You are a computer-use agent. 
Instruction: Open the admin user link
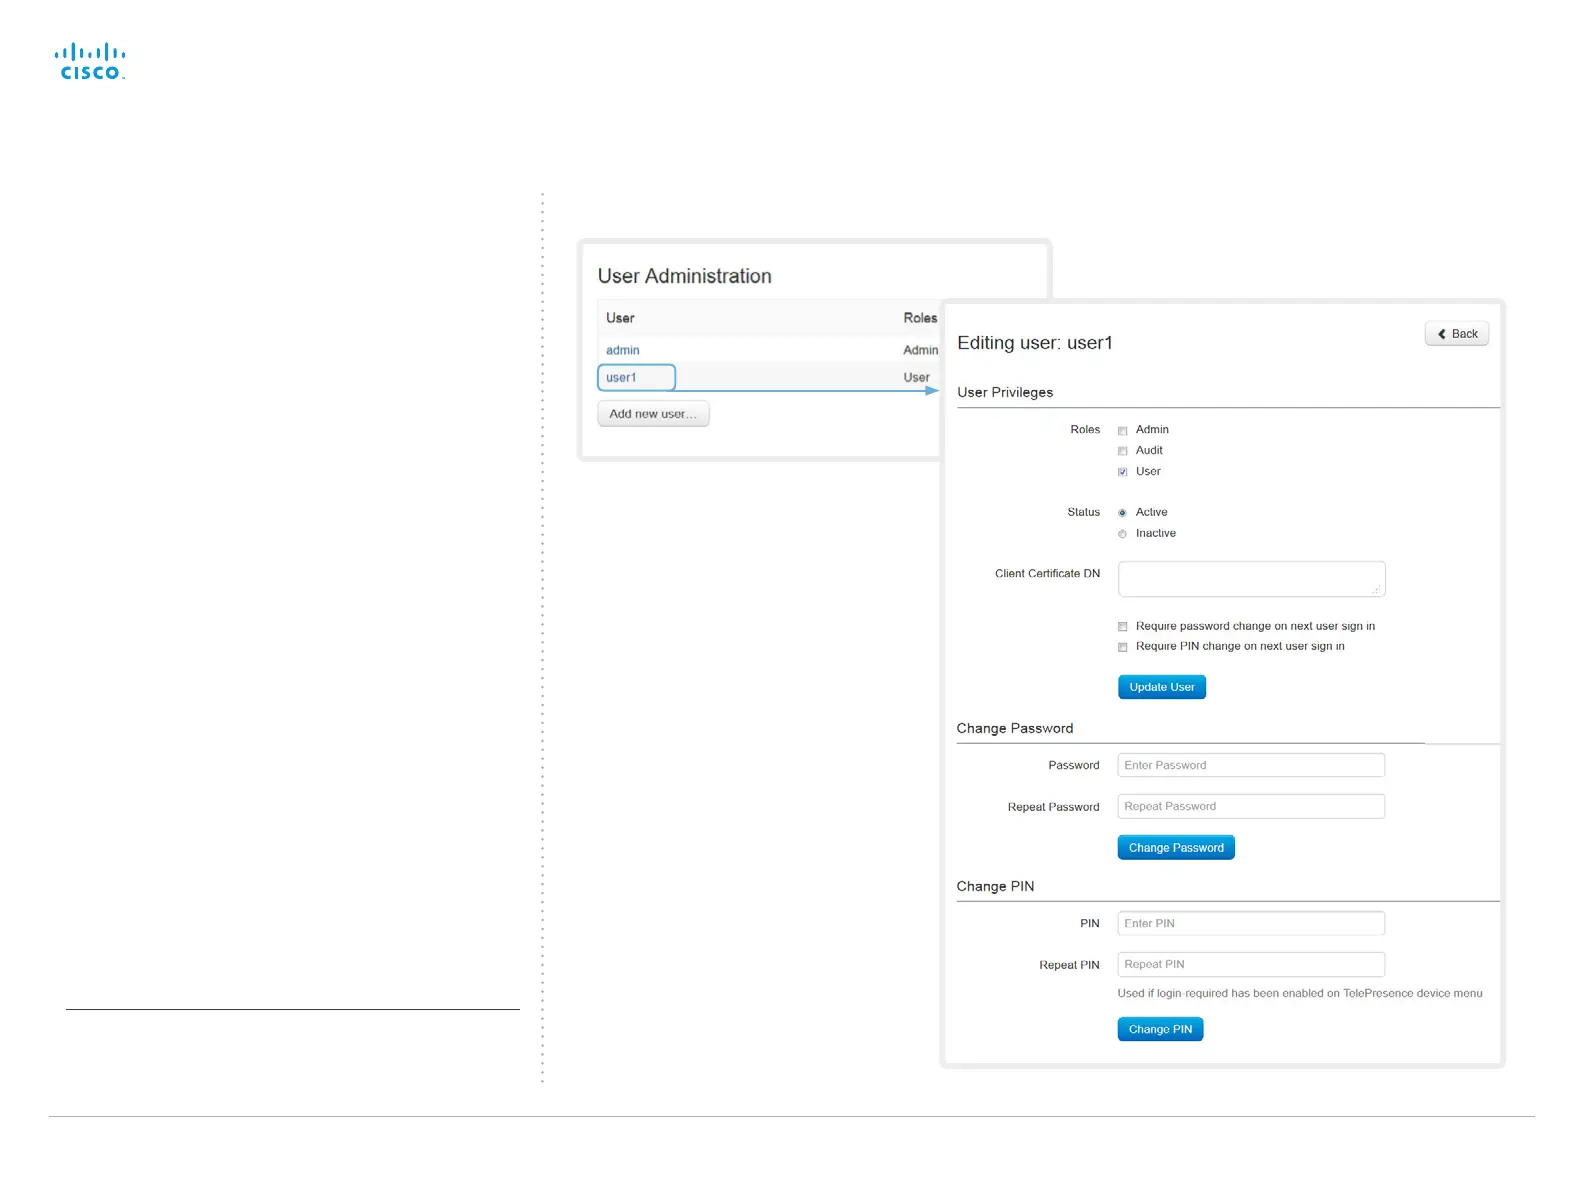click(x=622, y=351)
